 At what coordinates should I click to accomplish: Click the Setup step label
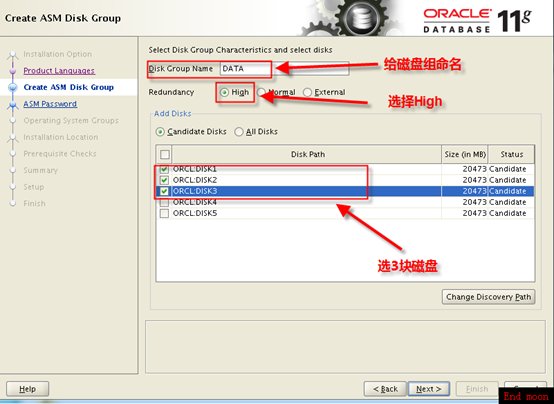[34, 187]
